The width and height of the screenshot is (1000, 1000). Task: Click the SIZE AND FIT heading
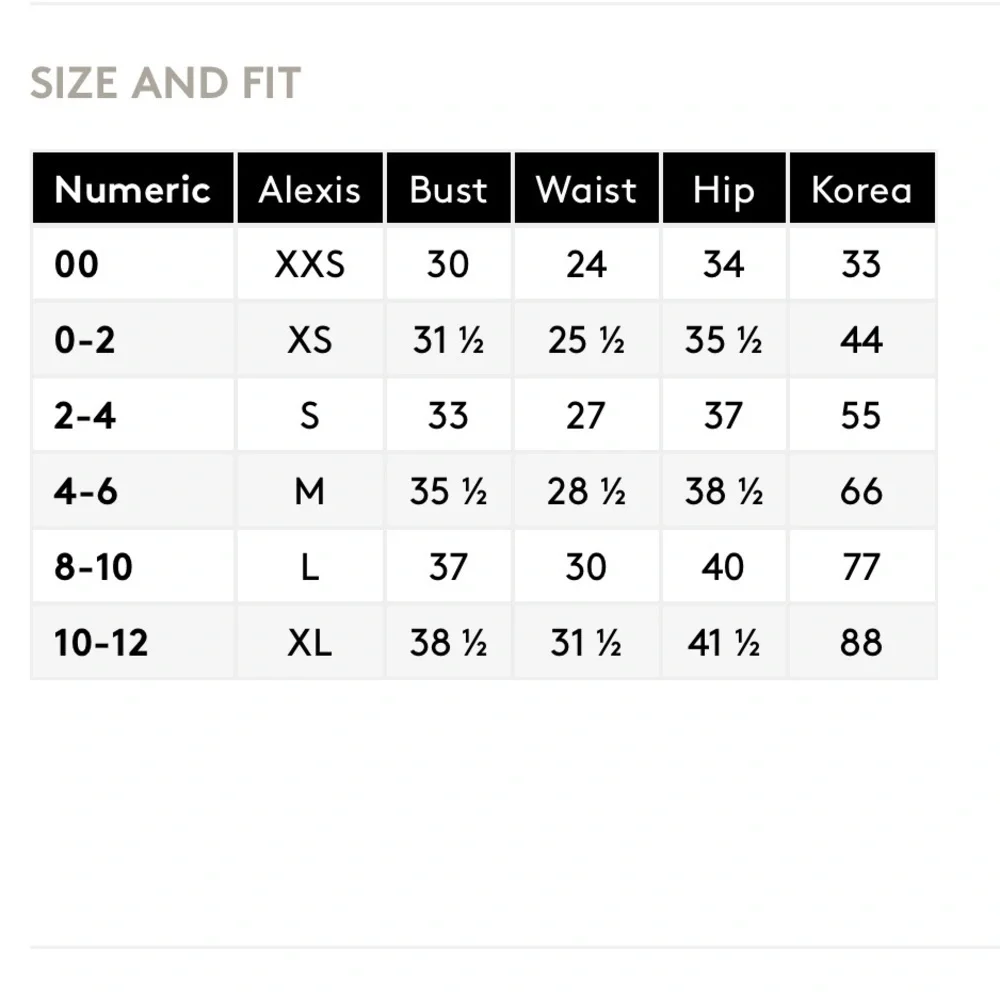[165, 83]
